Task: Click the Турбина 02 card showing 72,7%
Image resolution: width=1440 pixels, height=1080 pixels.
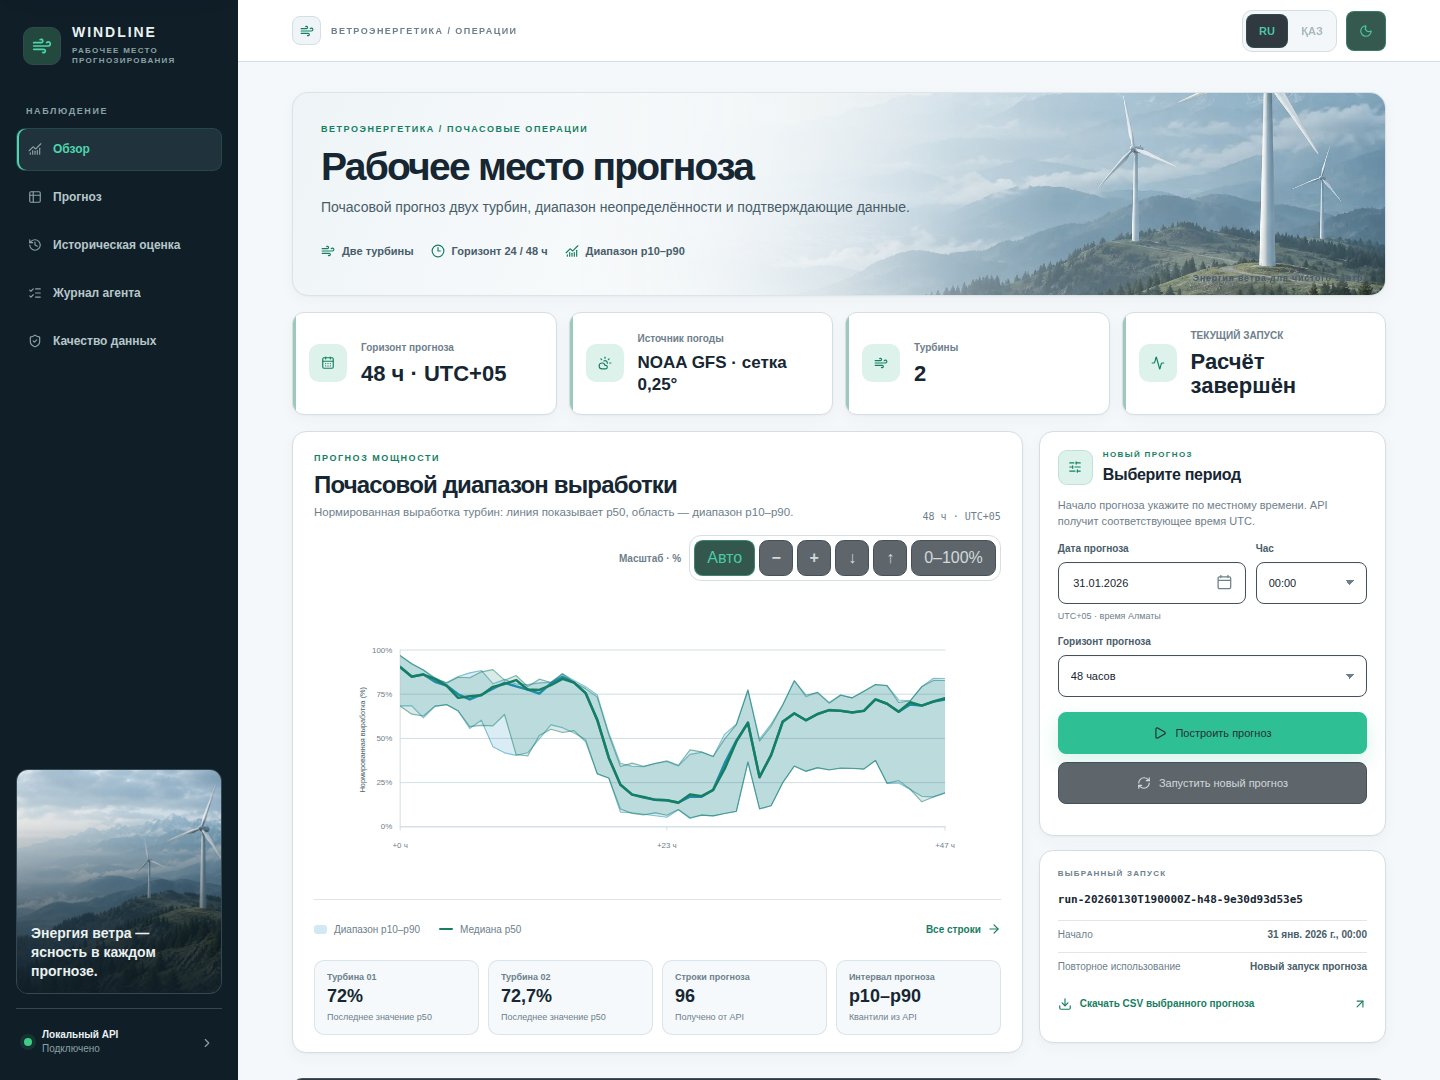Action: 570,997
